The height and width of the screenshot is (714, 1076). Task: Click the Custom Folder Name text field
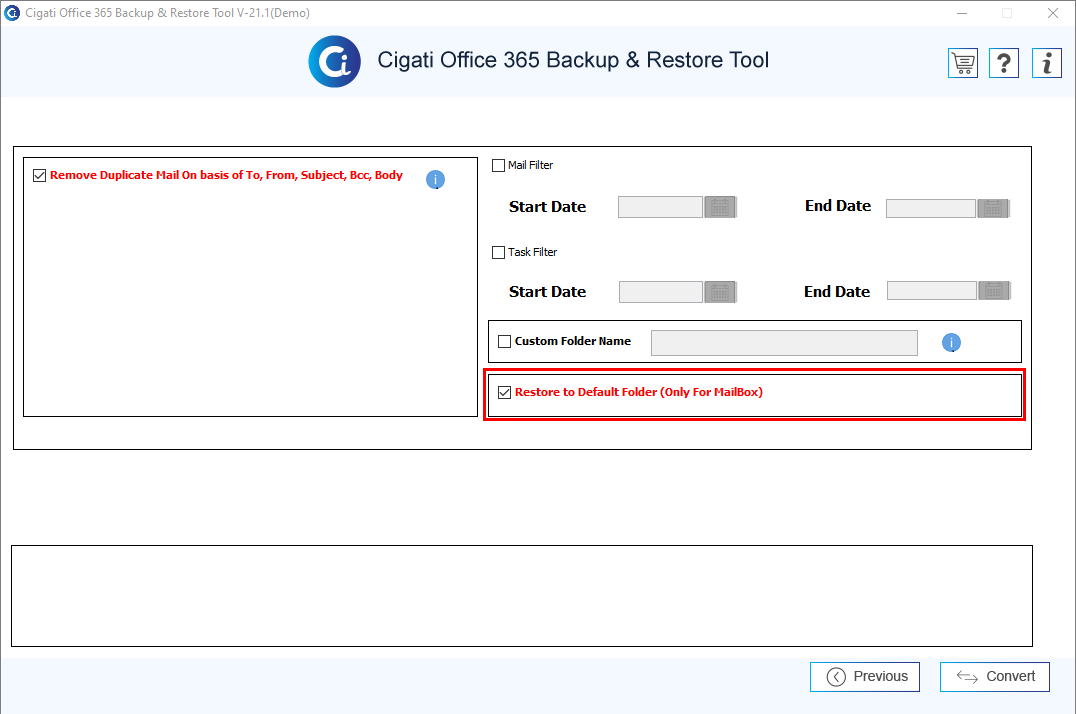784,343
